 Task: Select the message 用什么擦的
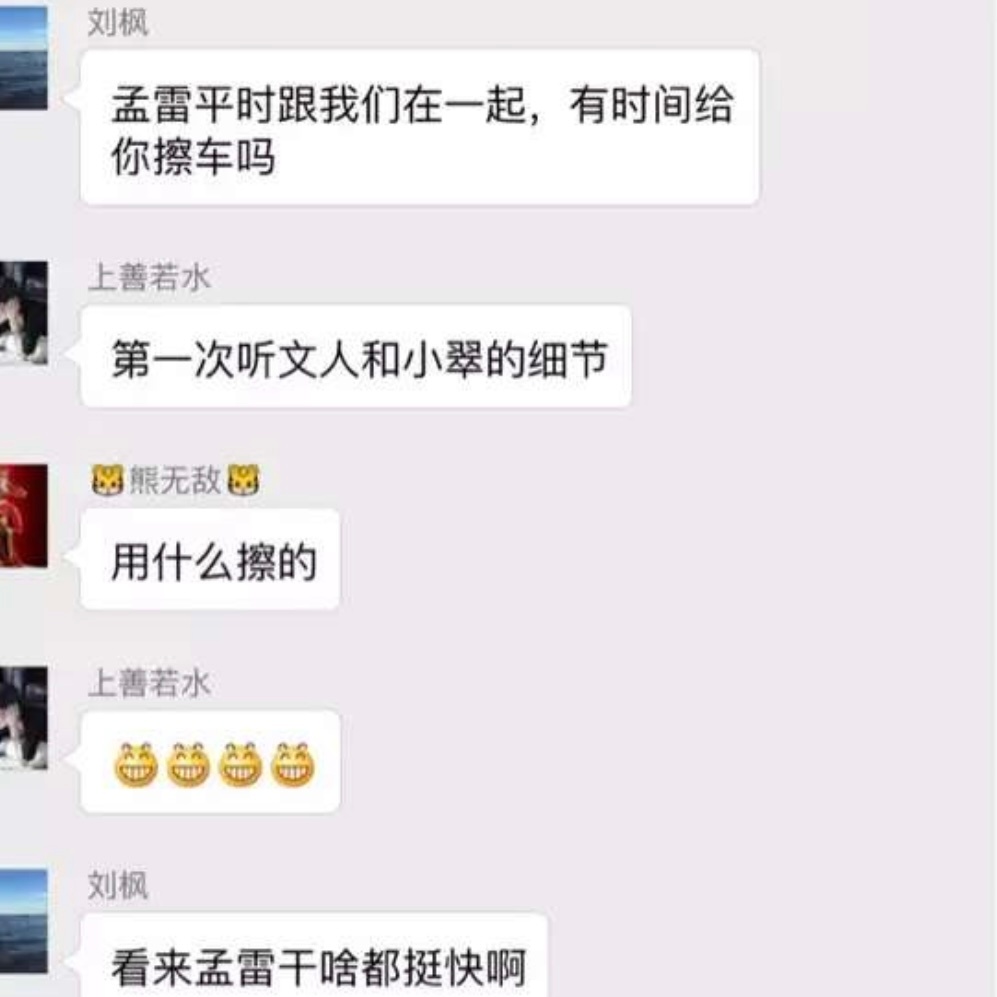210,560
